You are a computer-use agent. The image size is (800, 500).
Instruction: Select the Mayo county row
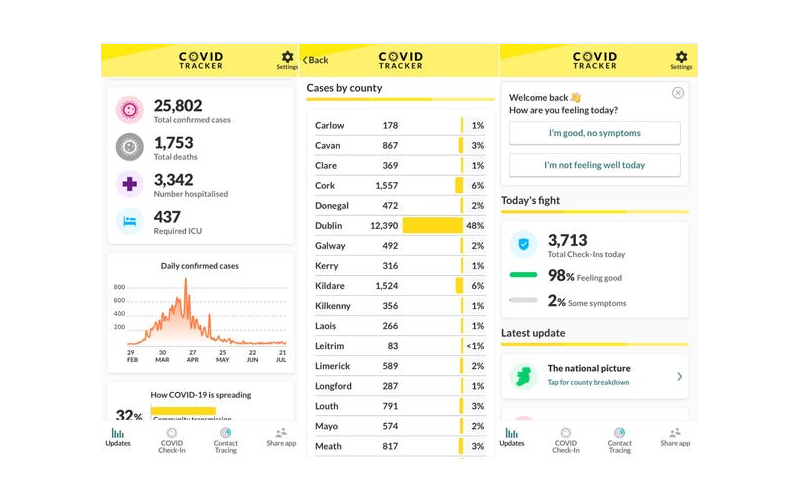pyautogui.click(x=401, y=426)
